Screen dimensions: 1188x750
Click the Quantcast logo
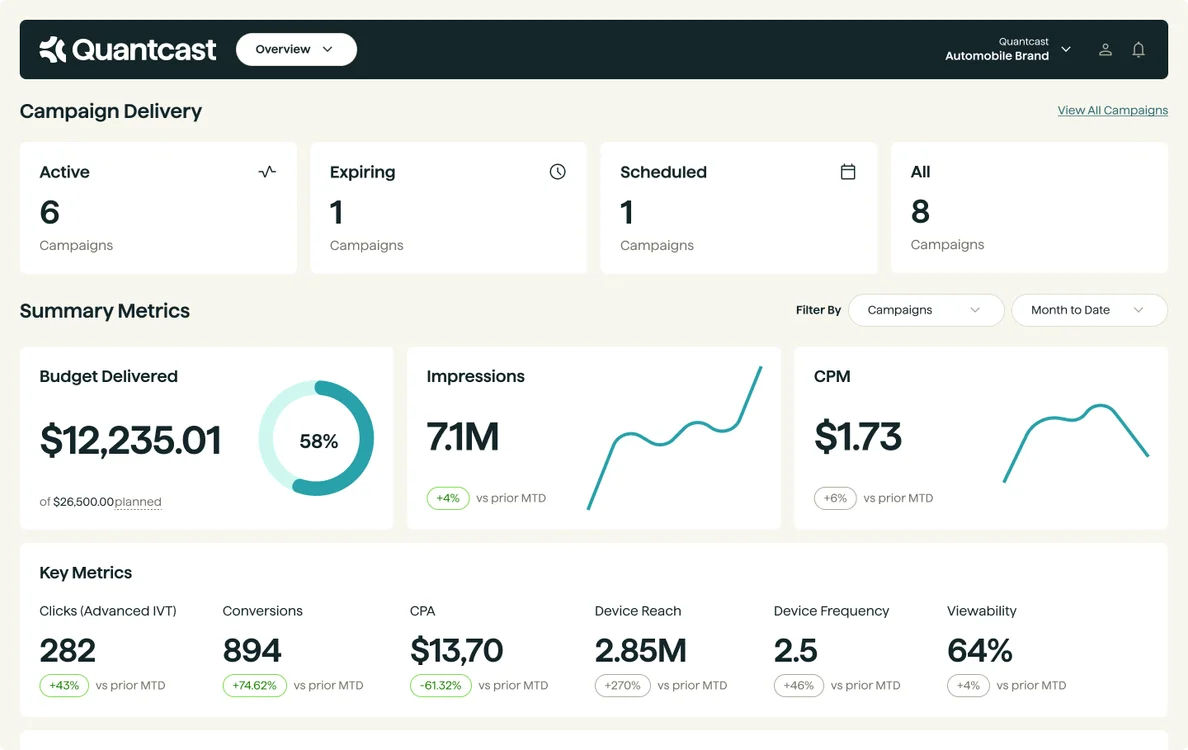pos(127,49)
